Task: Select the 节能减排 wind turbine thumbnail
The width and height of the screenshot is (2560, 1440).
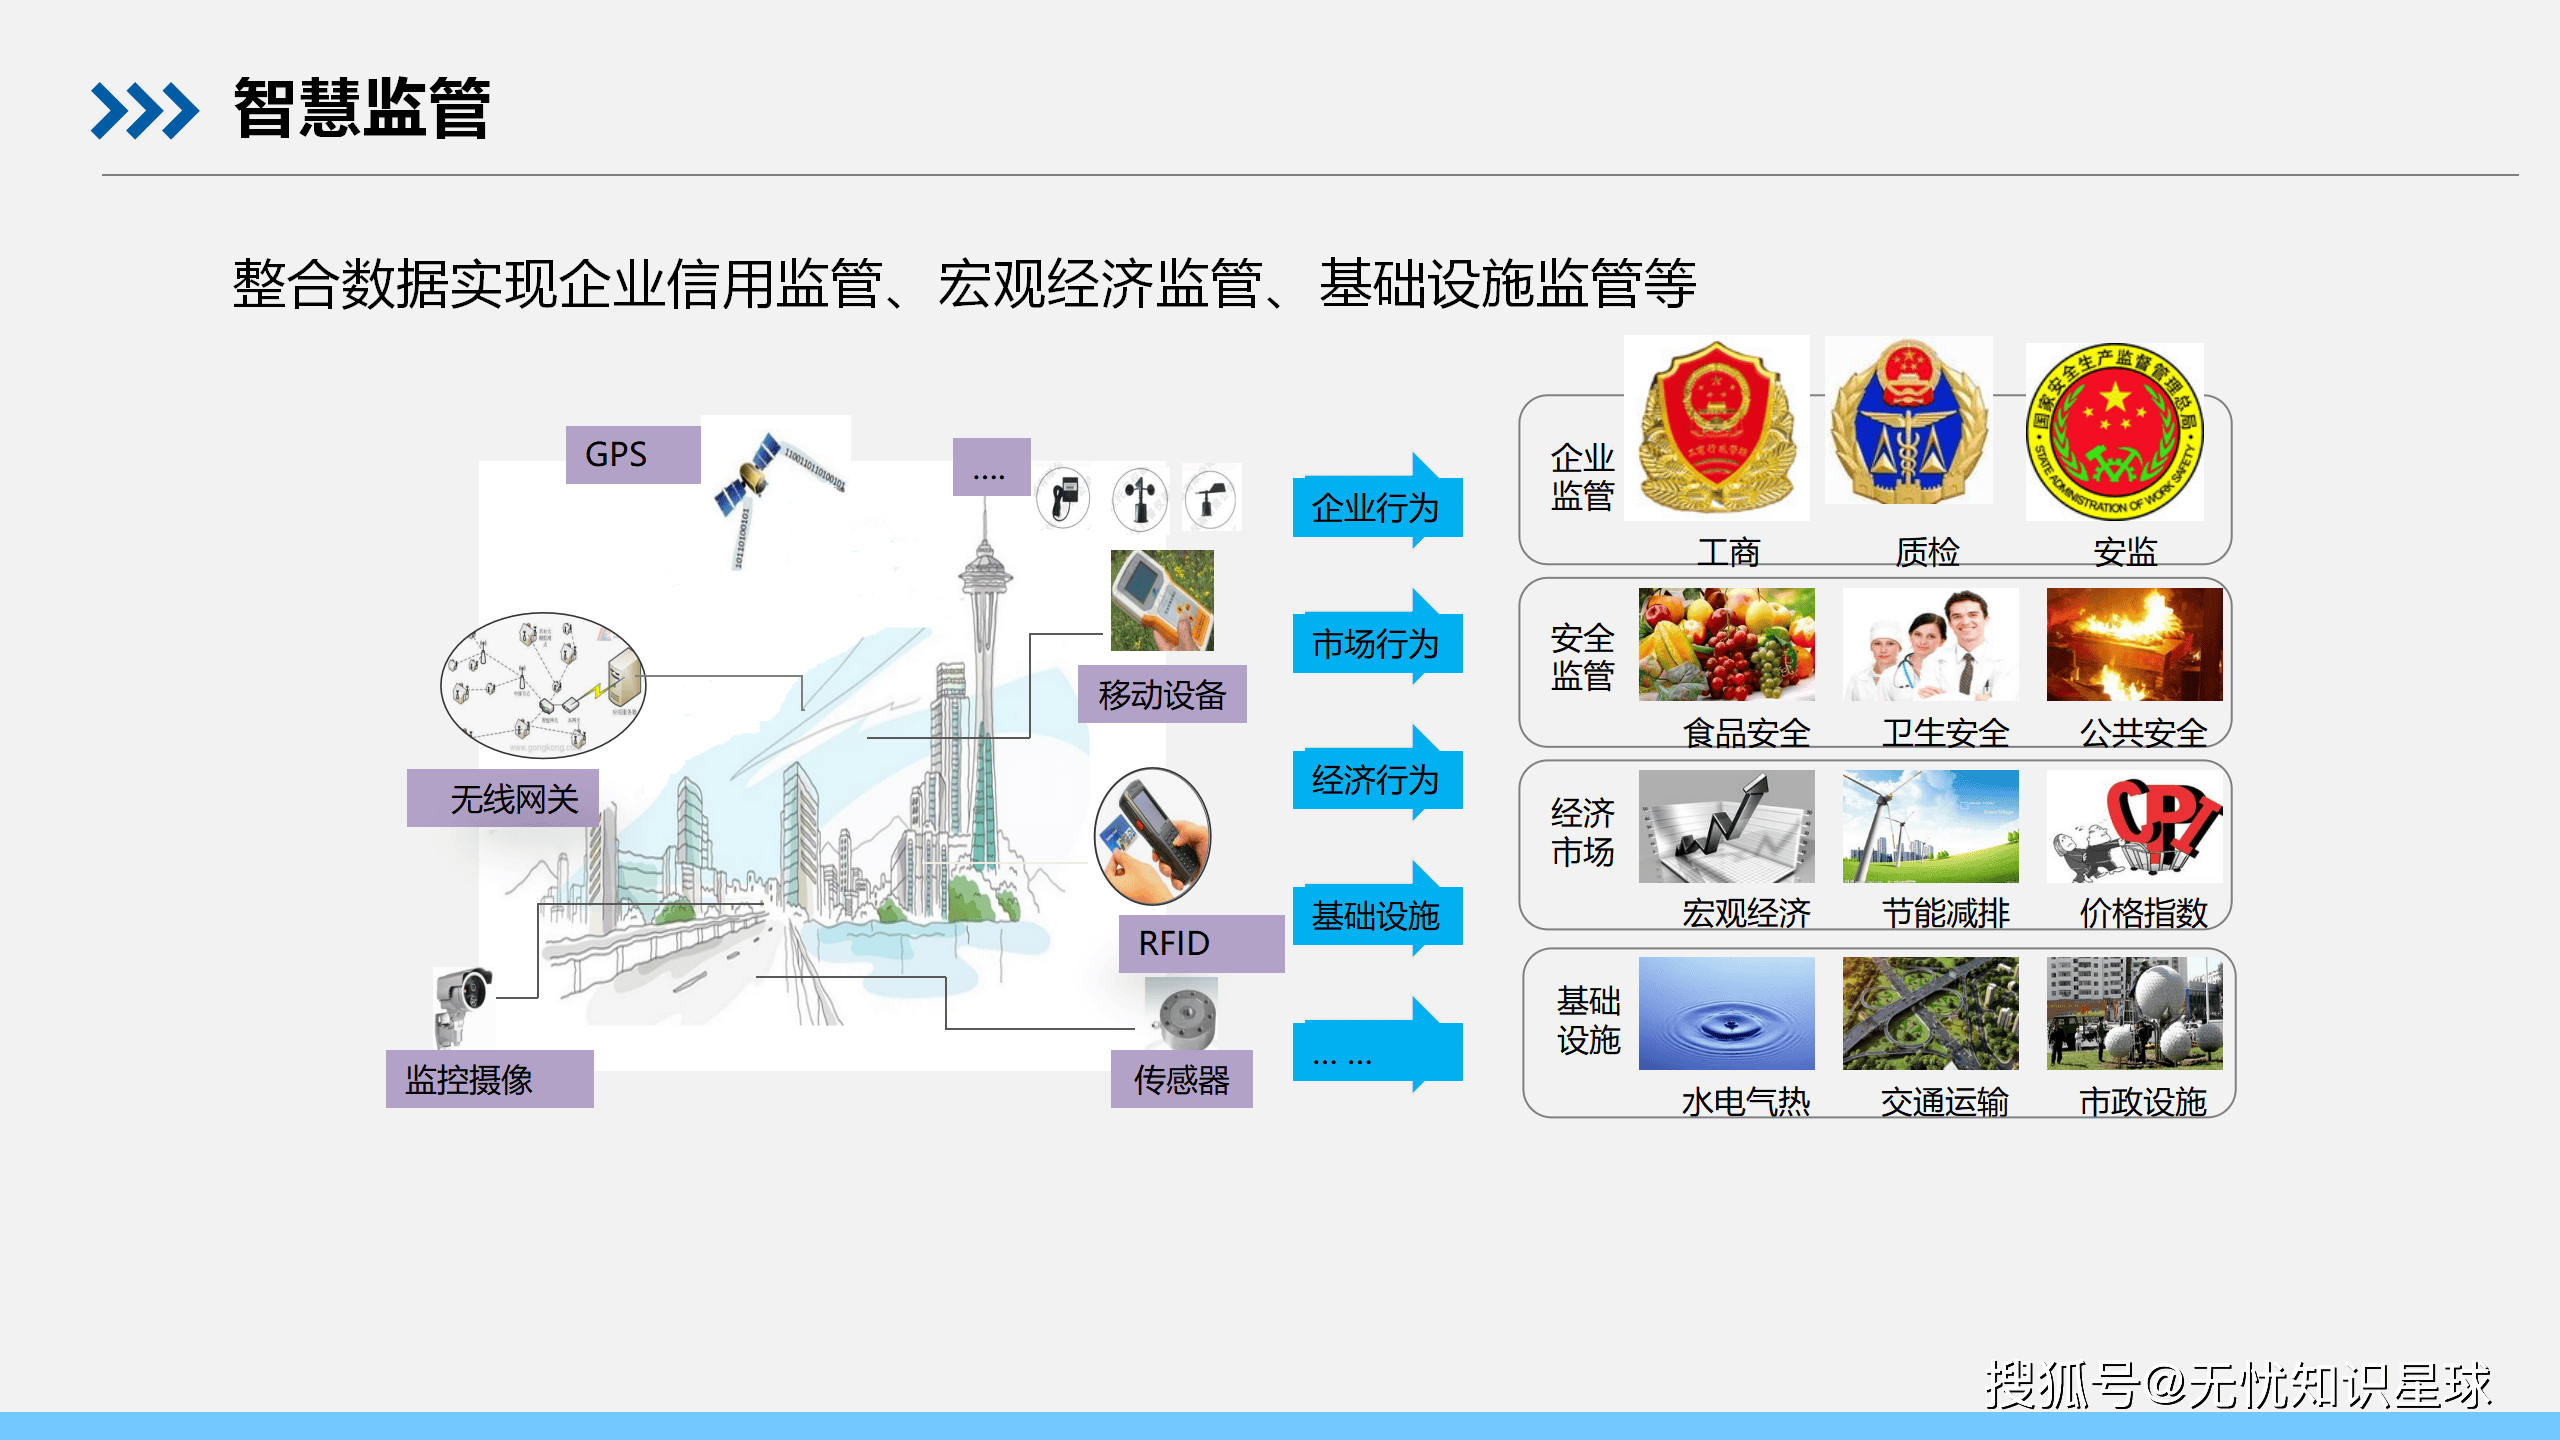Action: pyautogui.click(x=1930, y=826)
